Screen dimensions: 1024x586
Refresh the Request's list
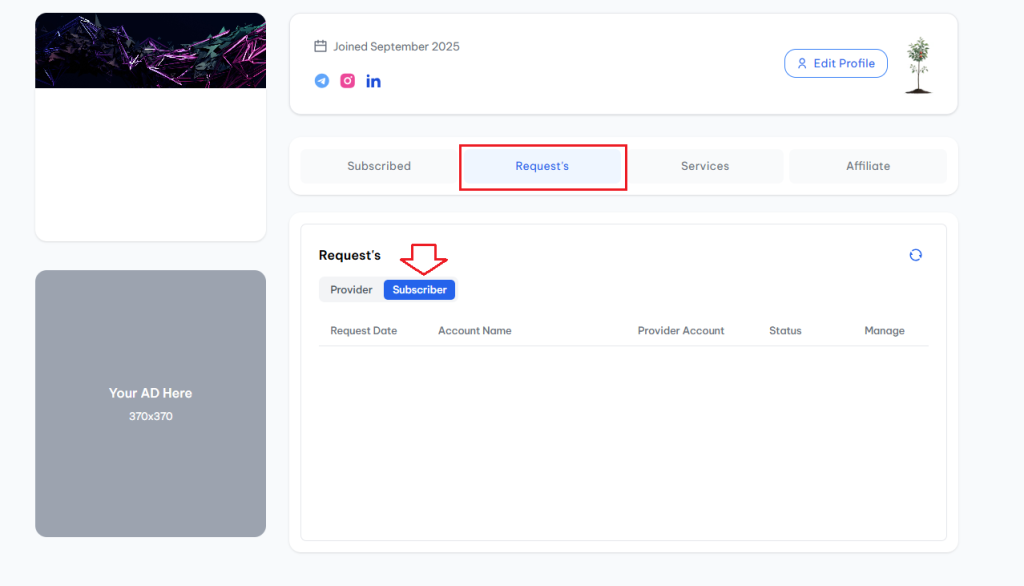pos(915,255)
